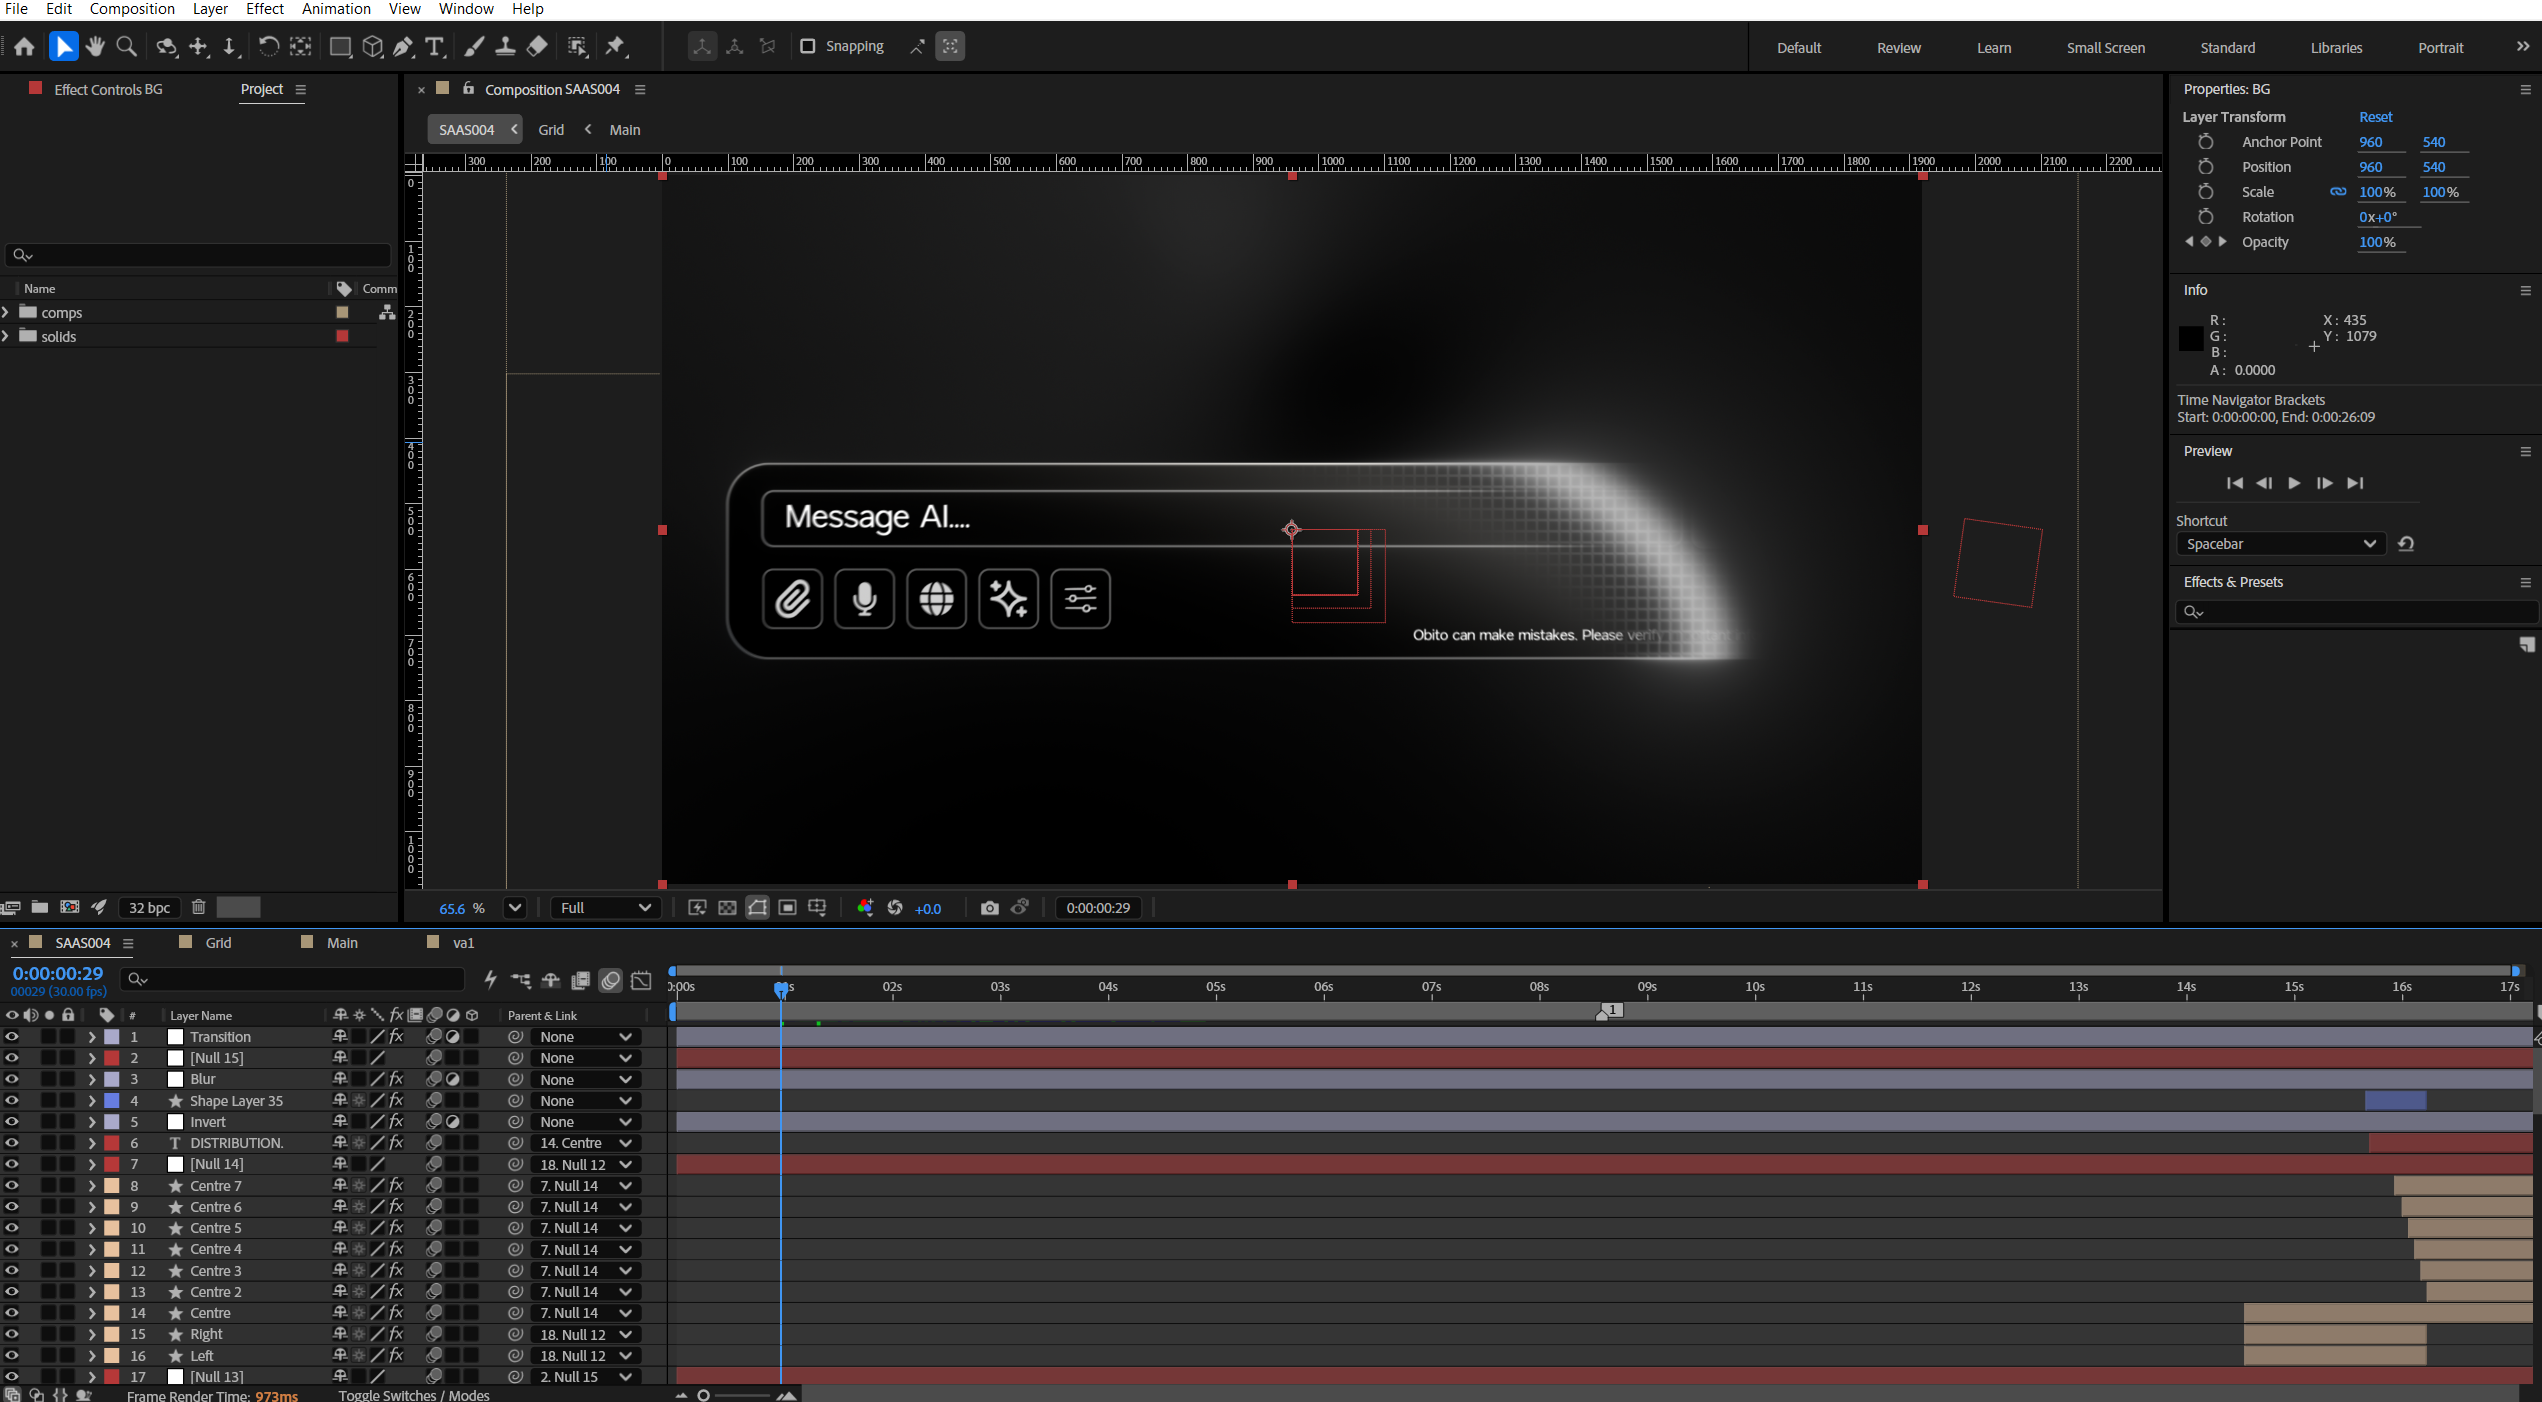Enable the Snapping checkbox

pyautogui.click(x=808, y=46)
